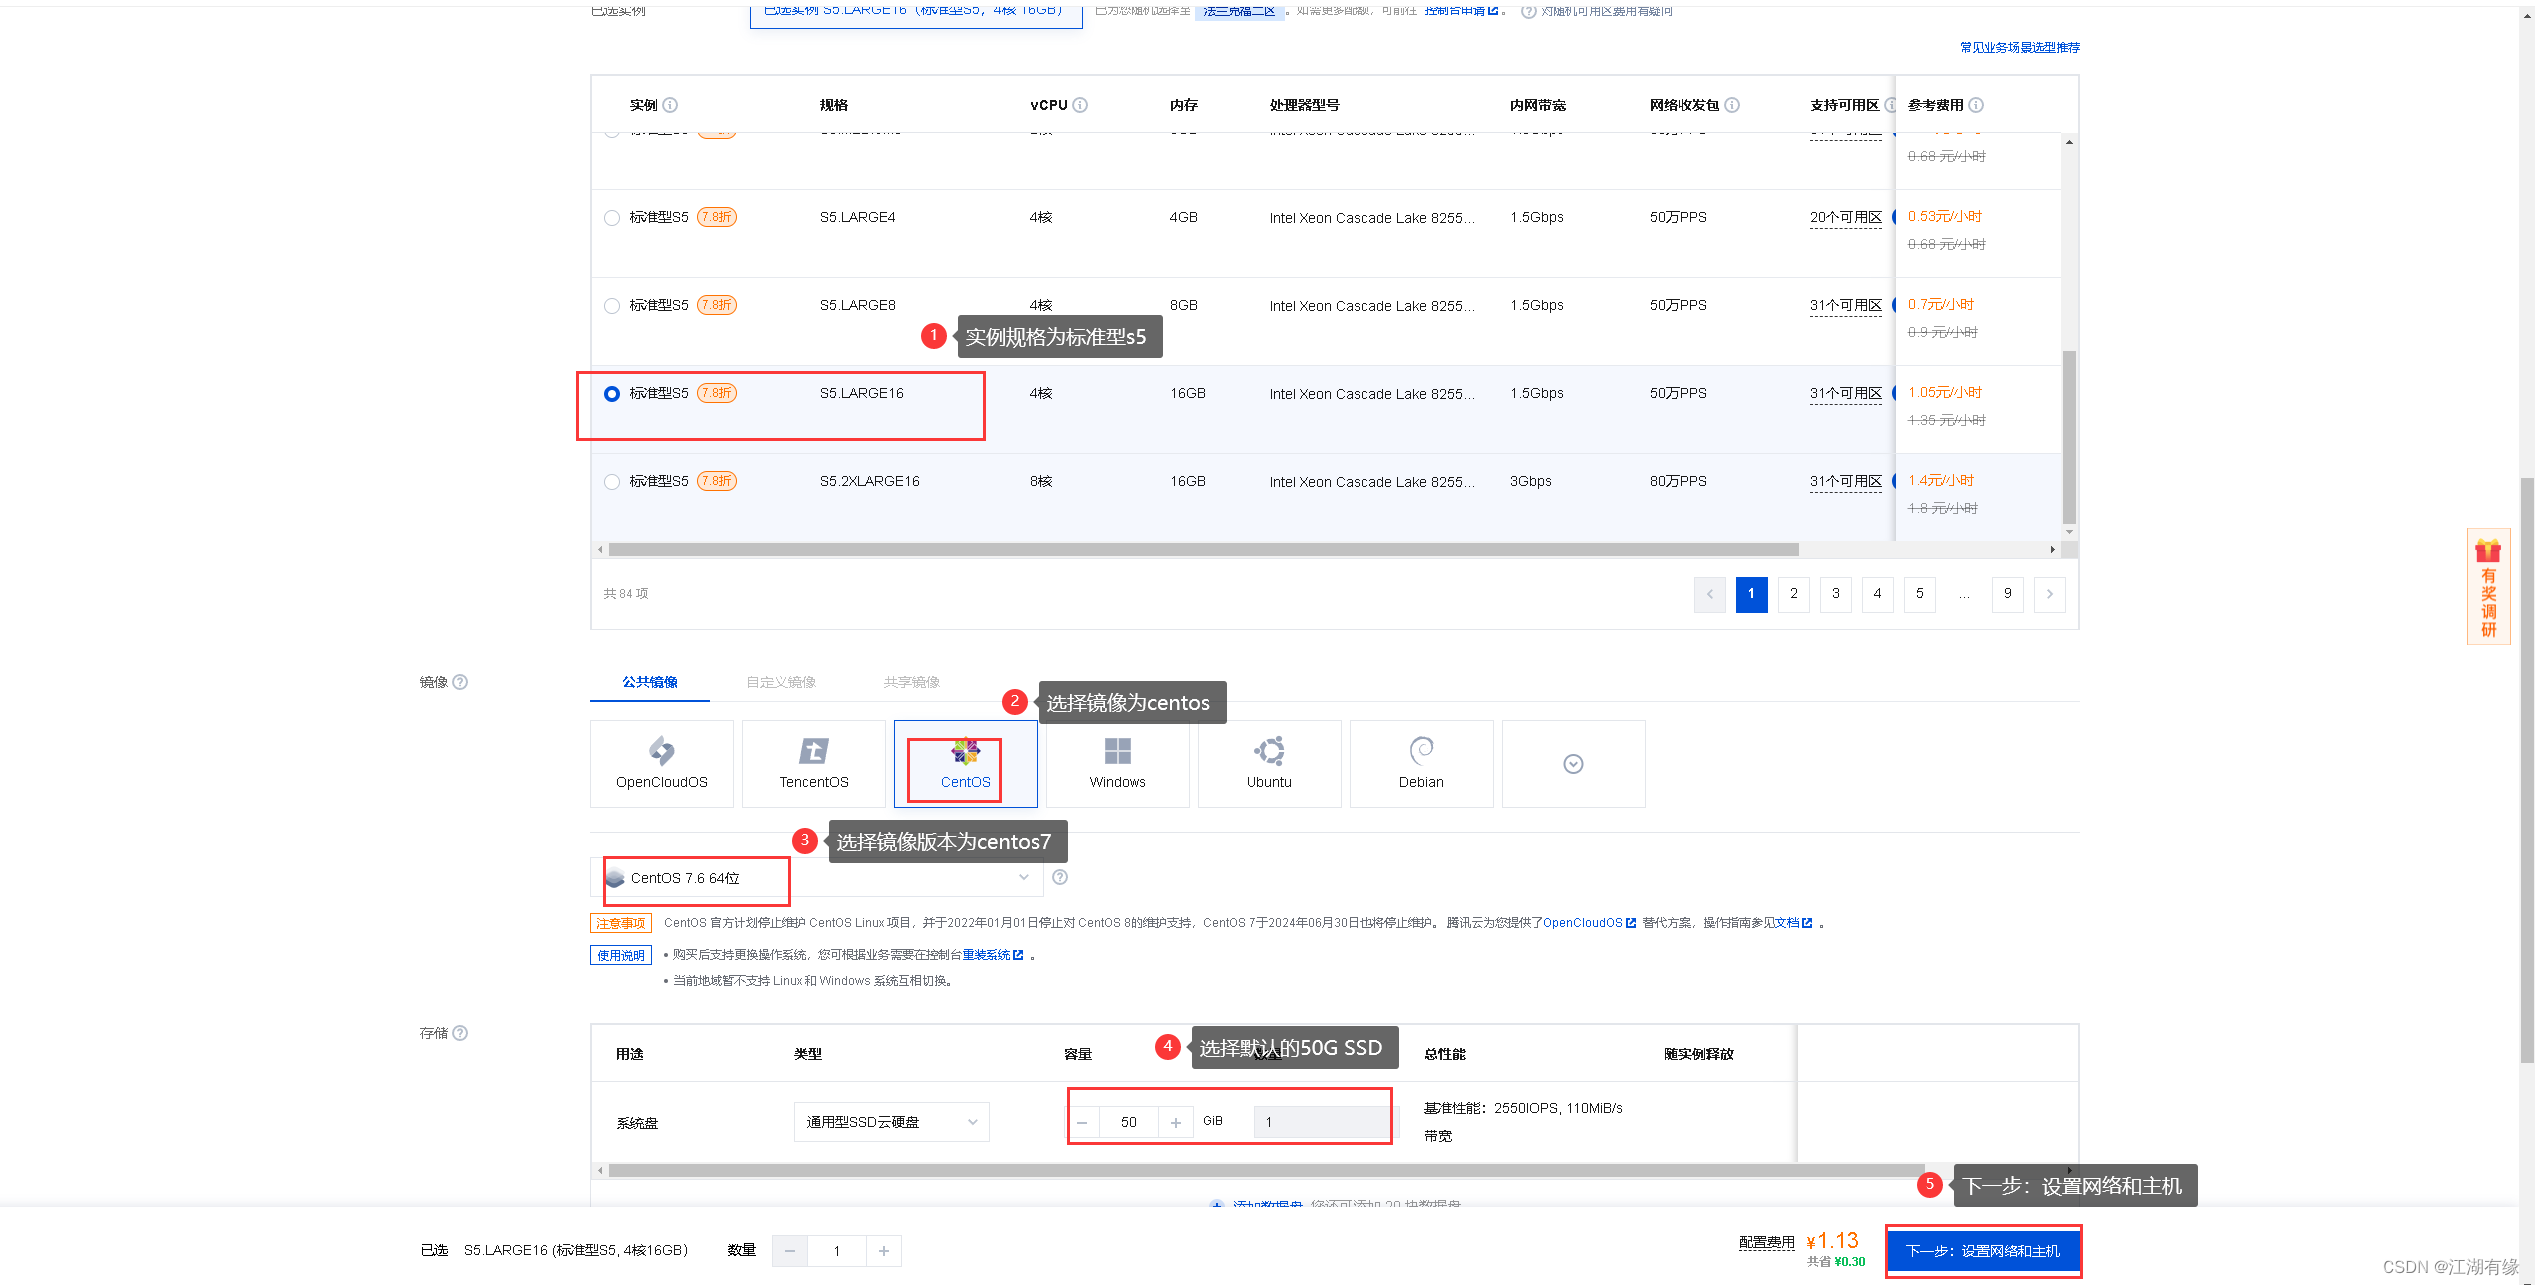Switch to the 自定义镜像 tab

[x=781, y=682]
